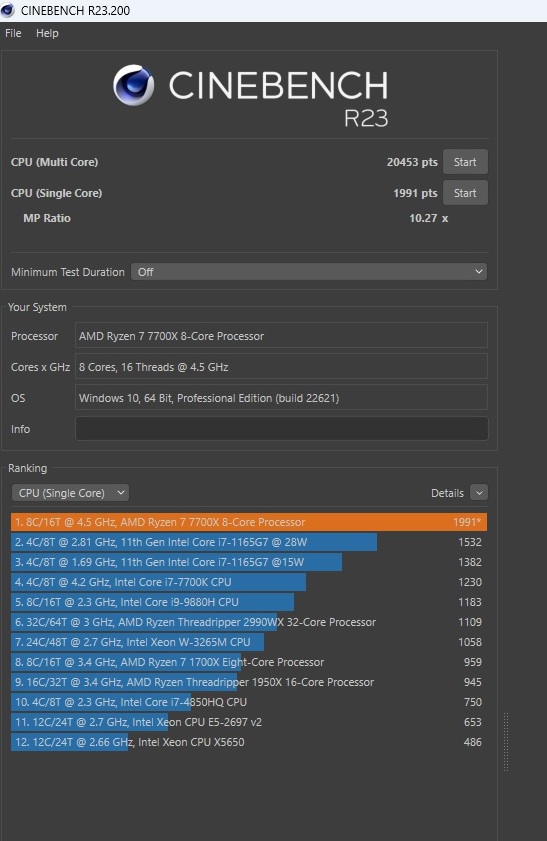Click the MP Ratio 10.27 x value
The width and height of the screenshot is (547, 841).
pos(428,218)
